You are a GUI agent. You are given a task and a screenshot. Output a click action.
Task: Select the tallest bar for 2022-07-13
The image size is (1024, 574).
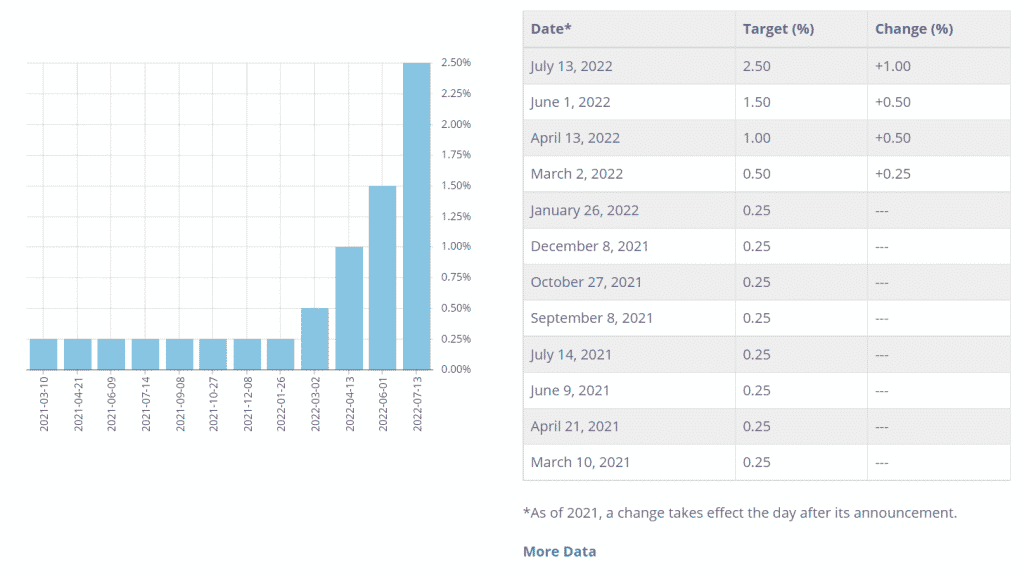coord(416,215)
